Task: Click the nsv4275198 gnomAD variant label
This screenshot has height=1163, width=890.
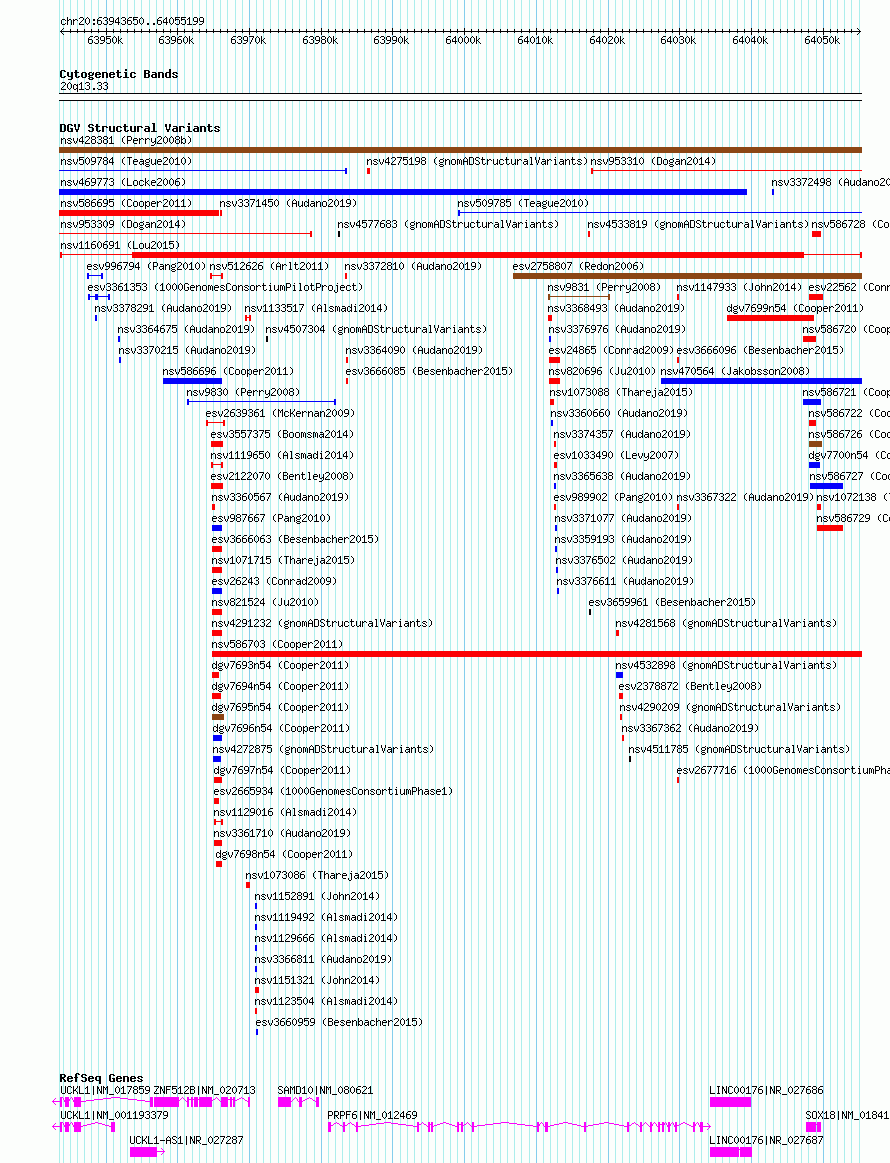Action: [x=477, y=161]
